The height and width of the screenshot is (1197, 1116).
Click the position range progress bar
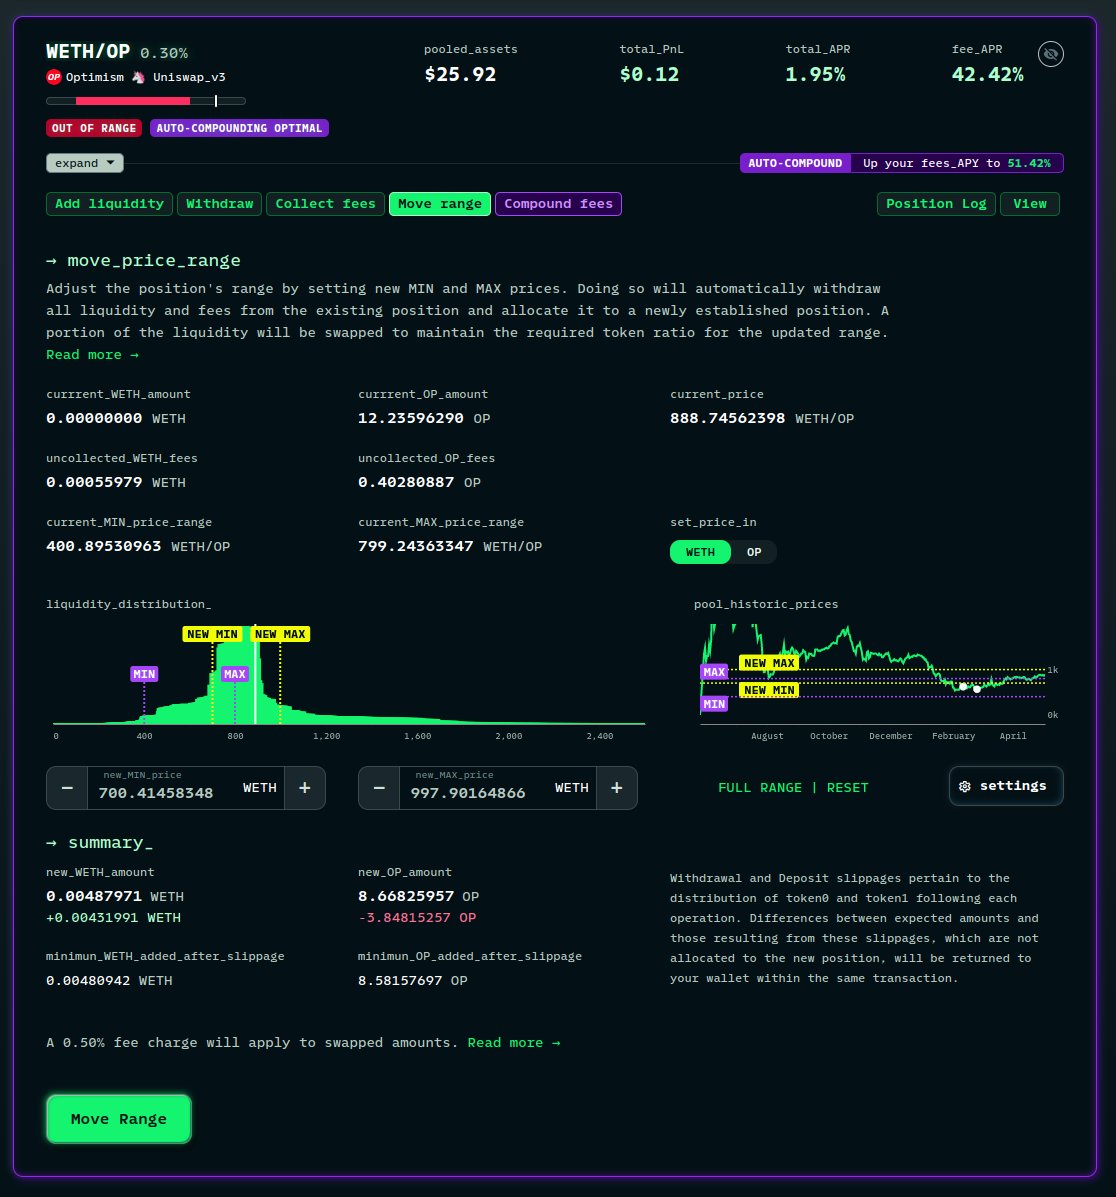click(x=146, y=101)
